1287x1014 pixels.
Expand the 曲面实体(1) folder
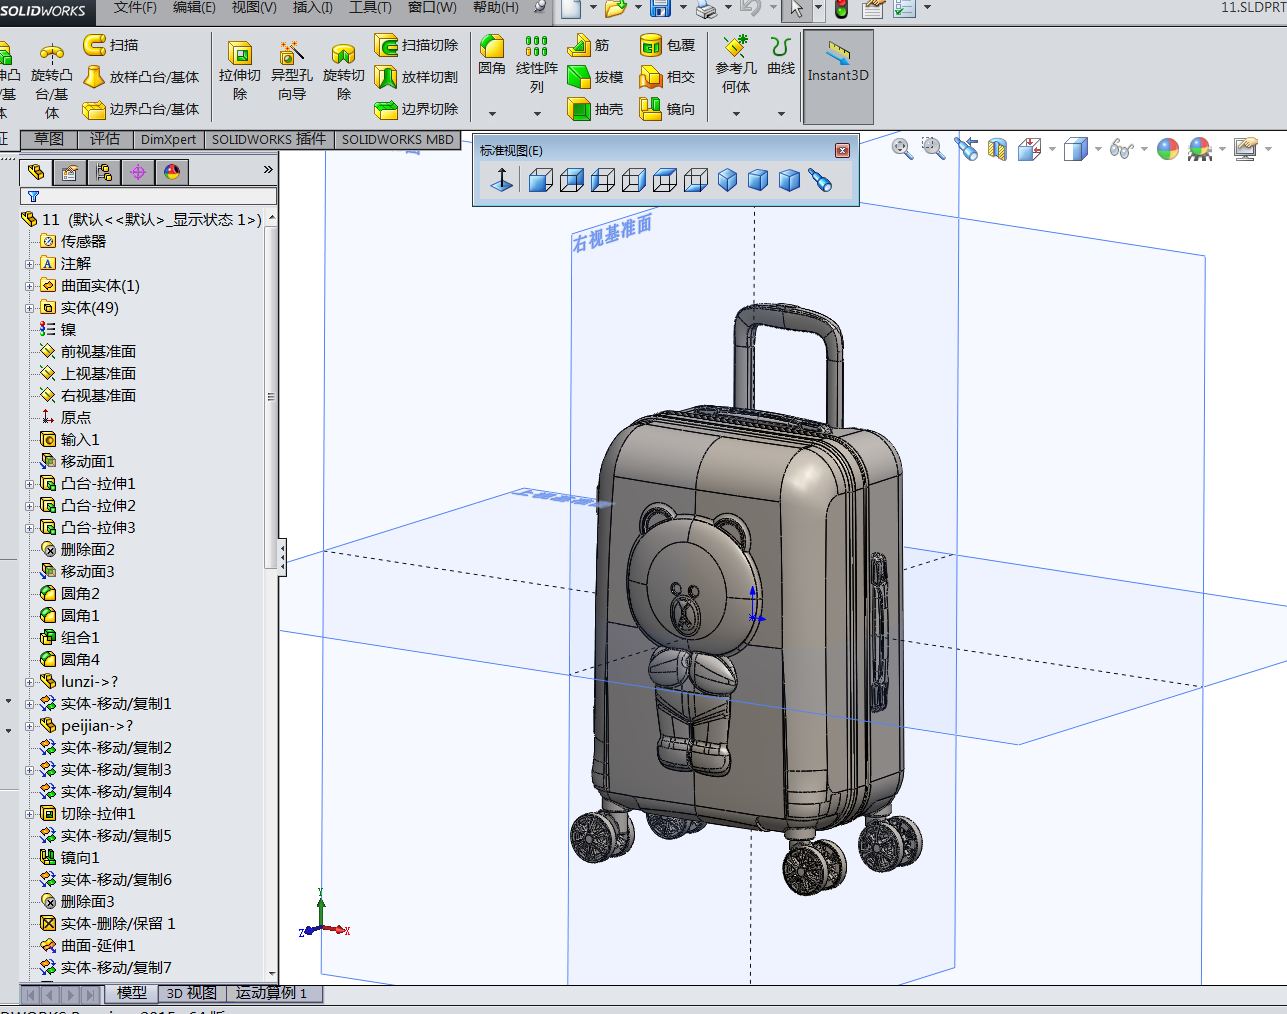coord(29,286)
